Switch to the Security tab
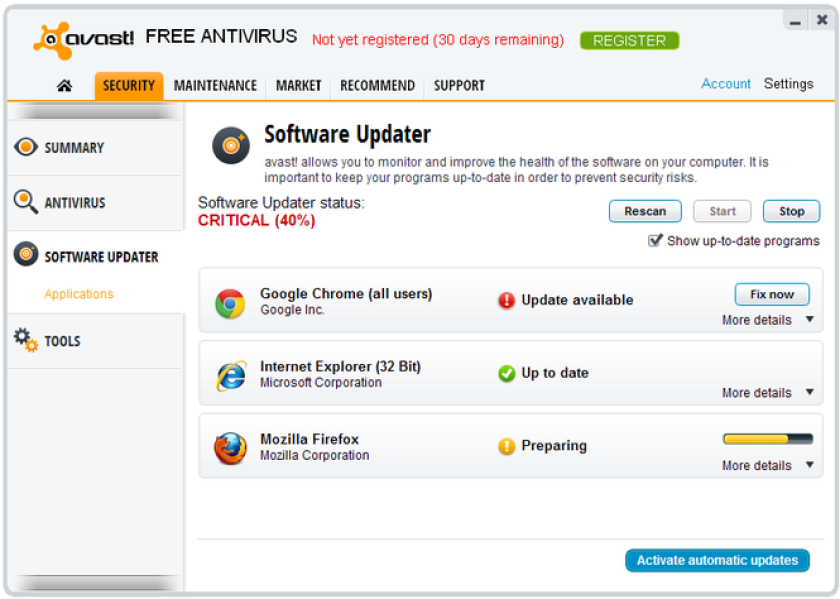Image resolution: width=840 pixels, height=599 pixels. (129, 86)
